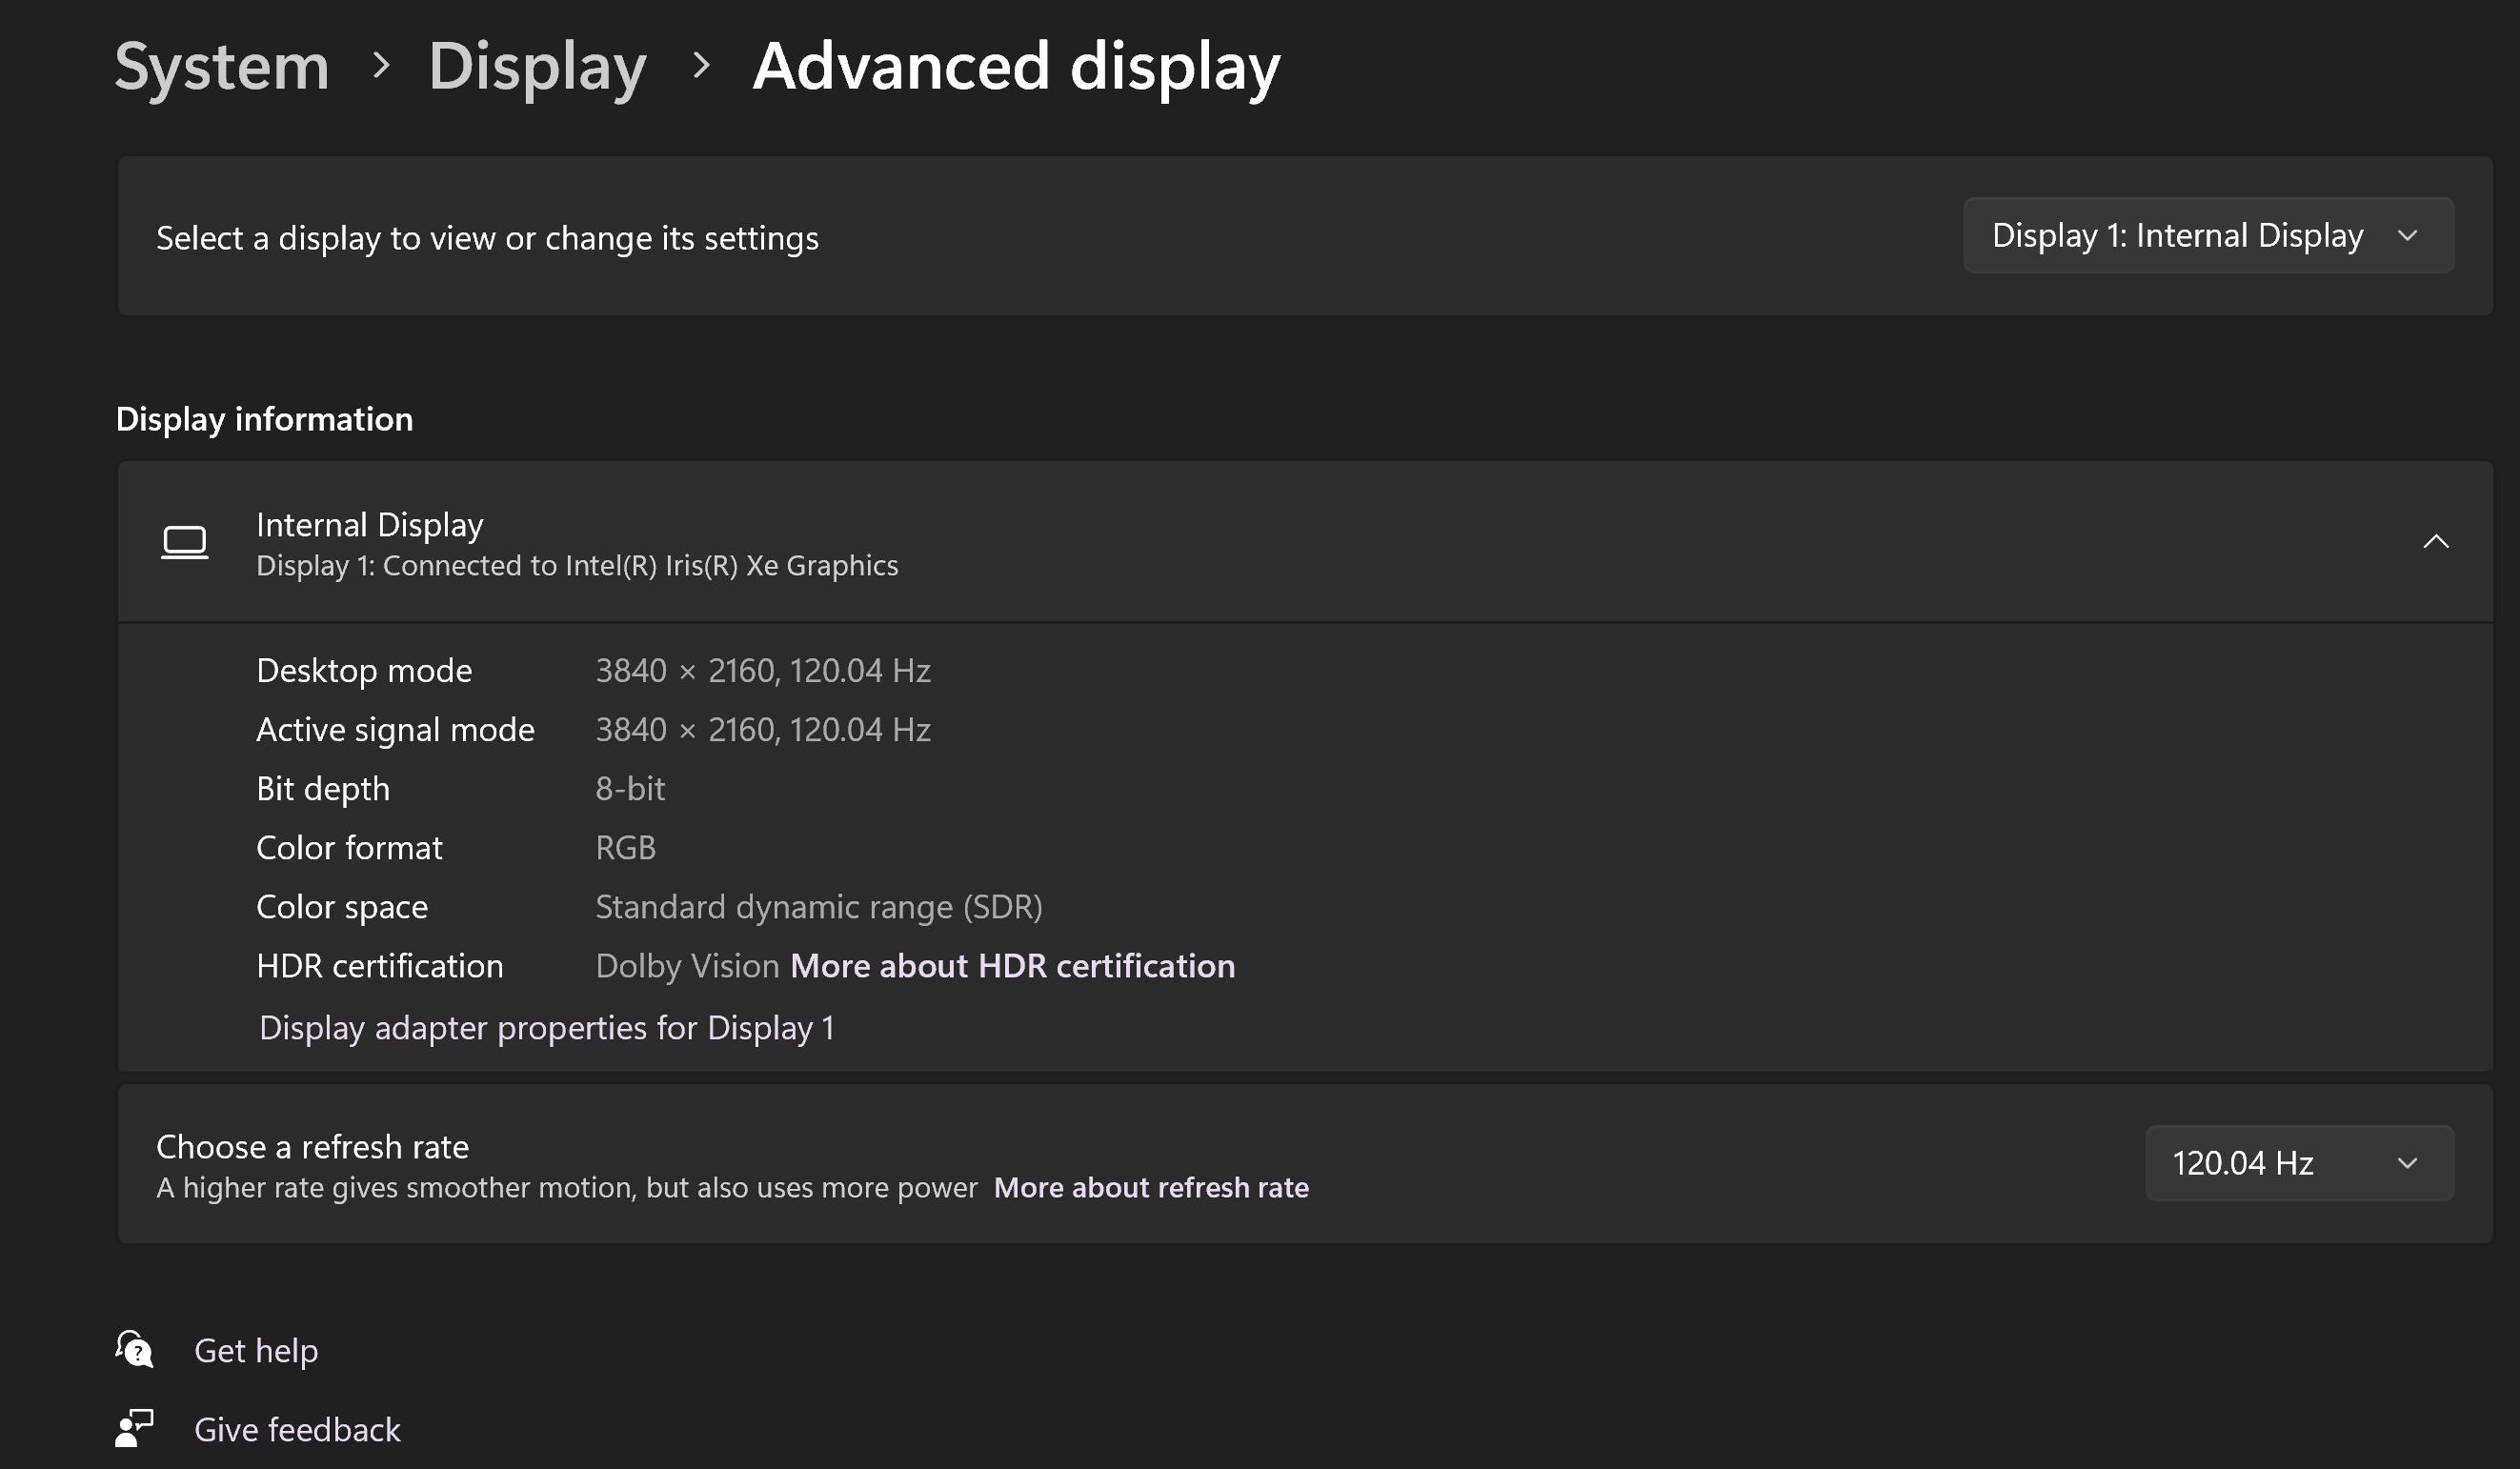Click chevron separator after Display breadcrumb
The height and width of the screenshot is (1469, 2520).
701,66
